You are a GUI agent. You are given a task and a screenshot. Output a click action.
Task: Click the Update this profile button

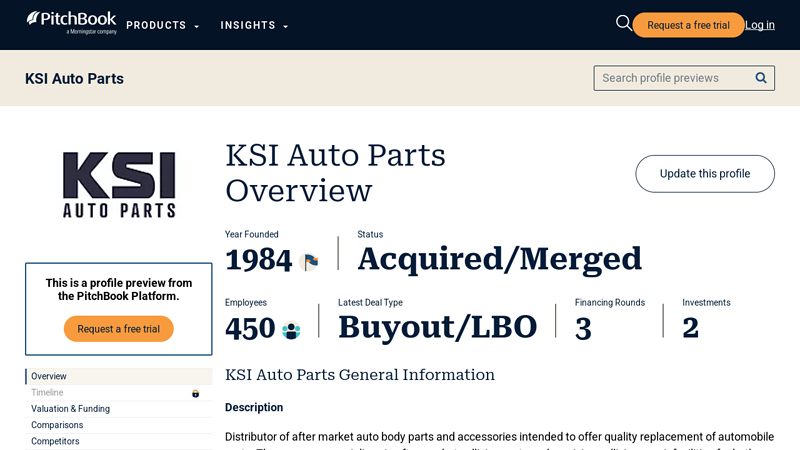click(705, 174)
